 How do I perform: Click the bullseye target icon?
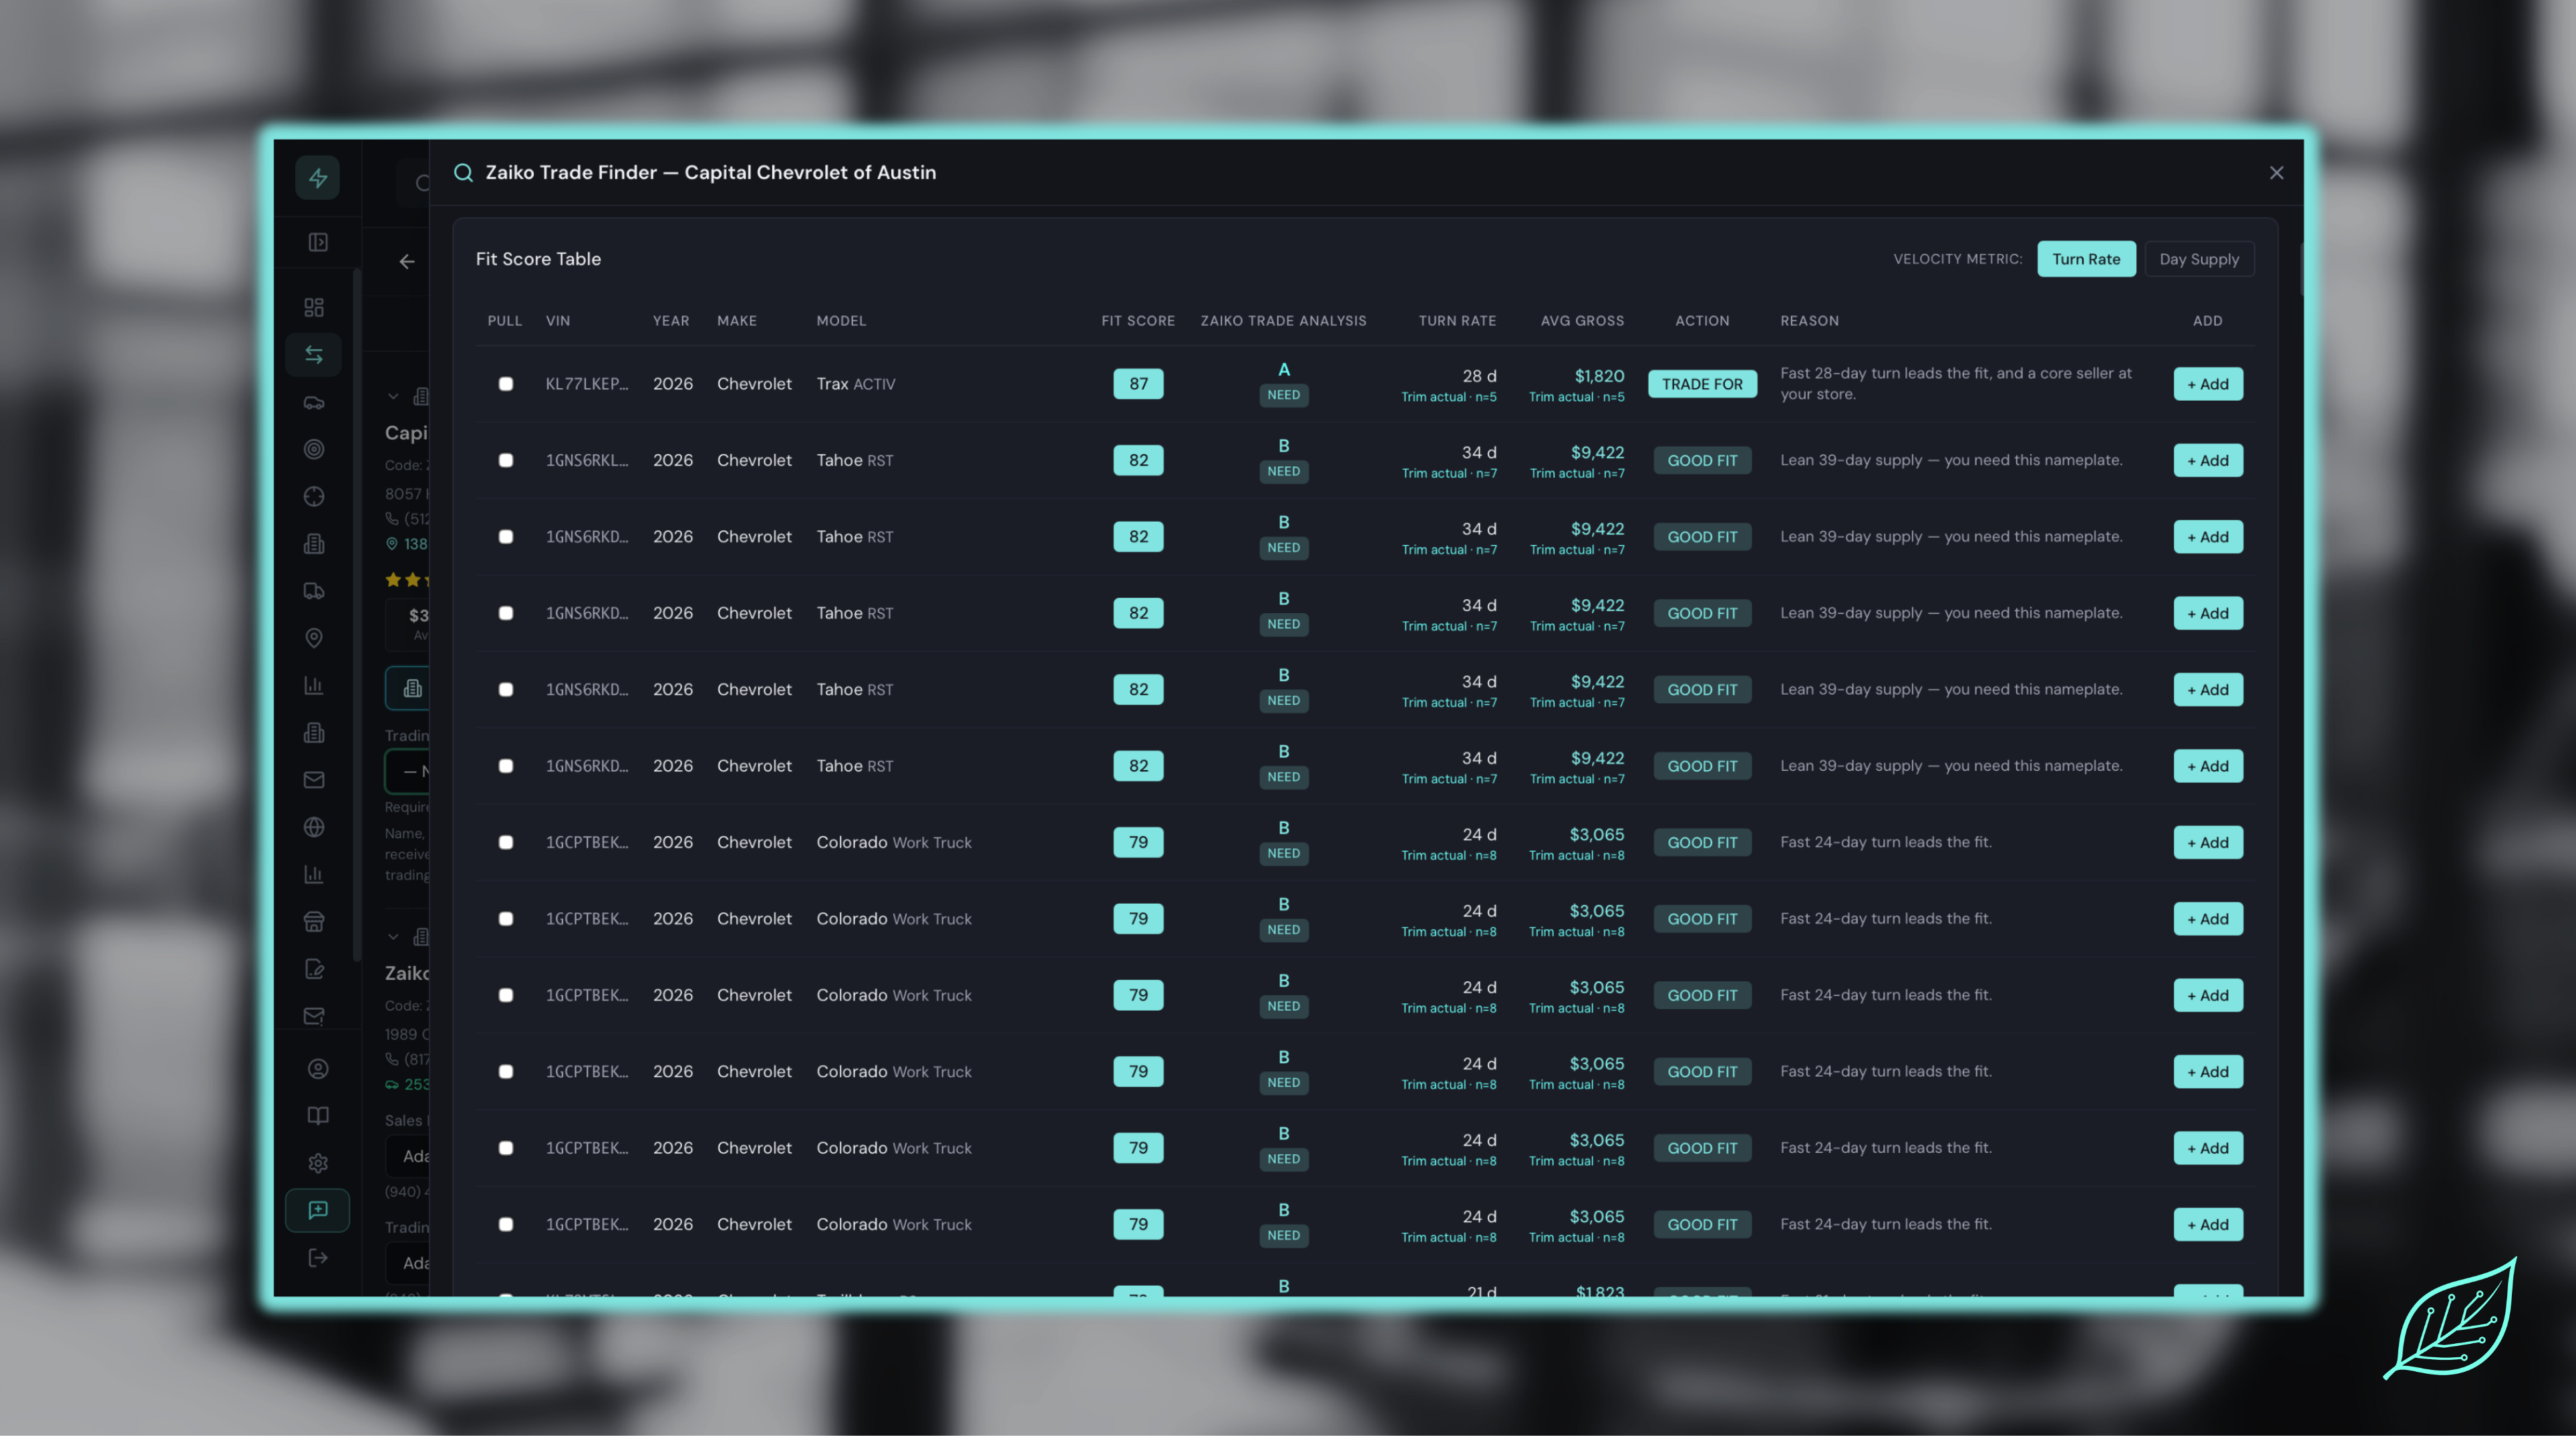pos(314,449)
